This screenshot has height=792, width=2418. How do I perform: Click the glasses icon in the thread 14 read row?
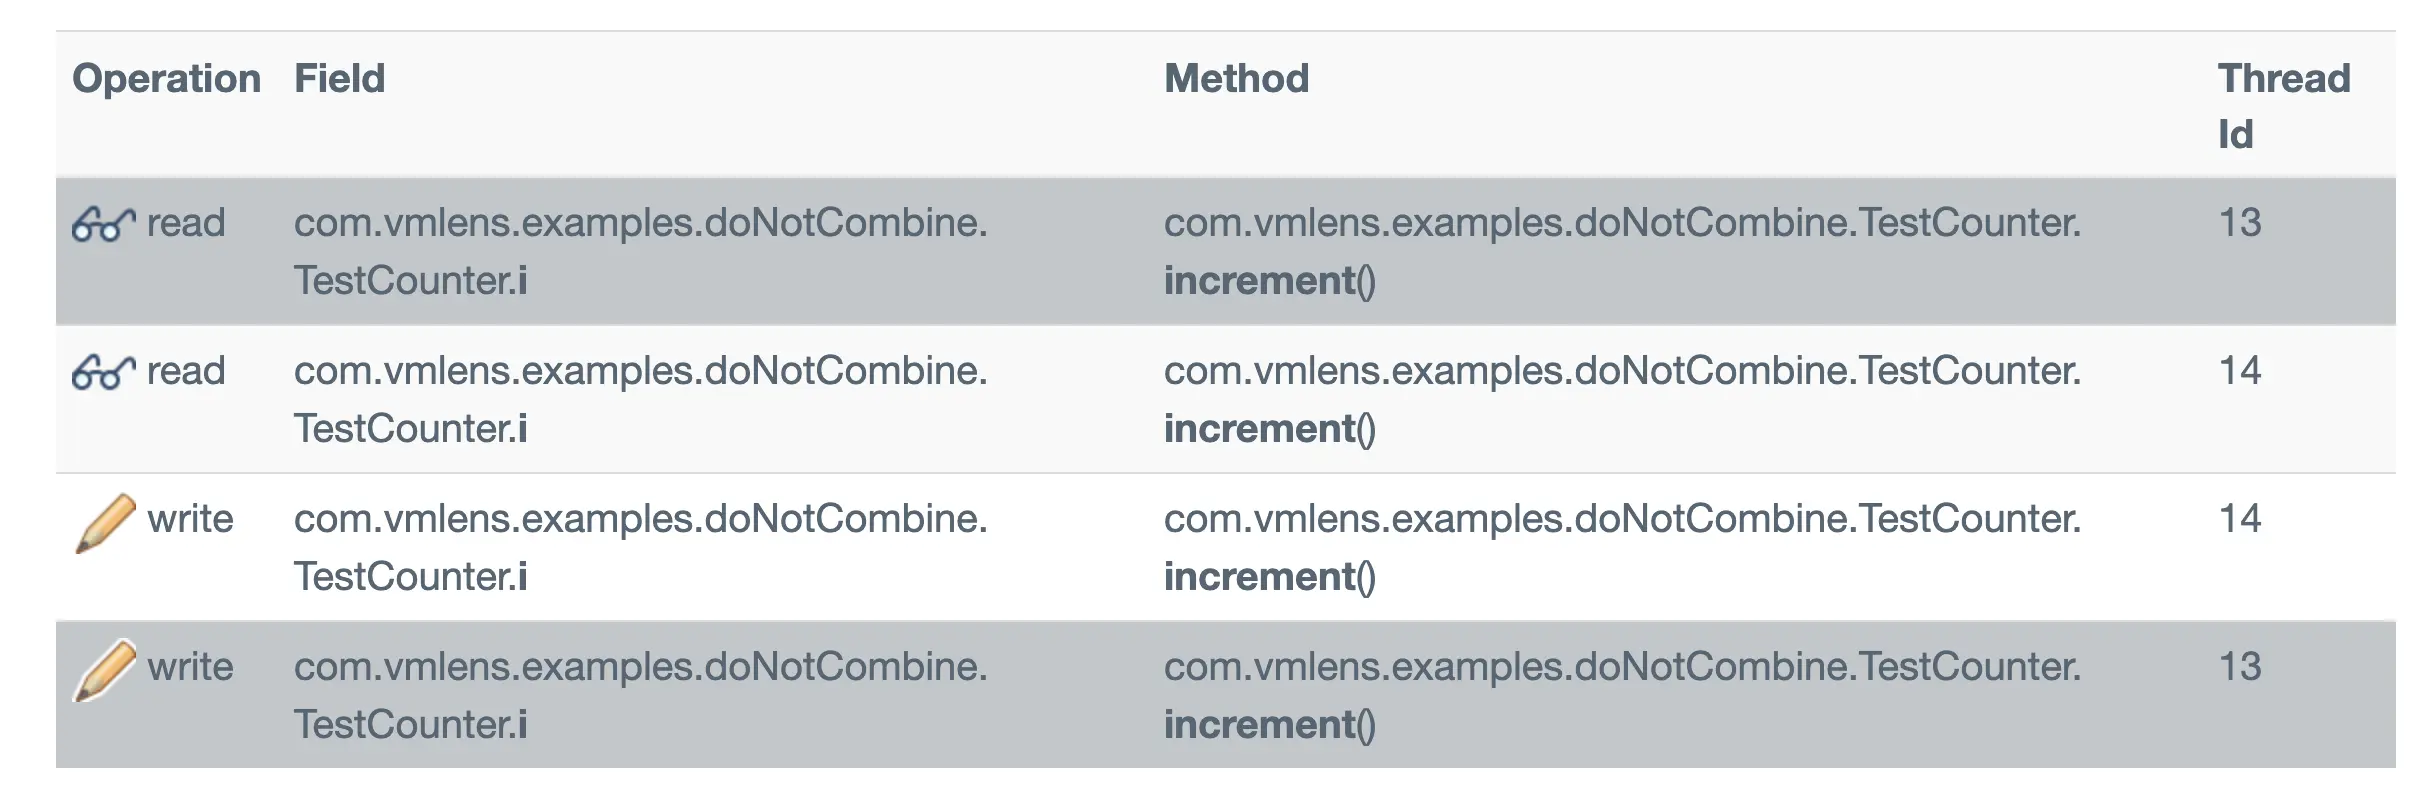(103, 372)
